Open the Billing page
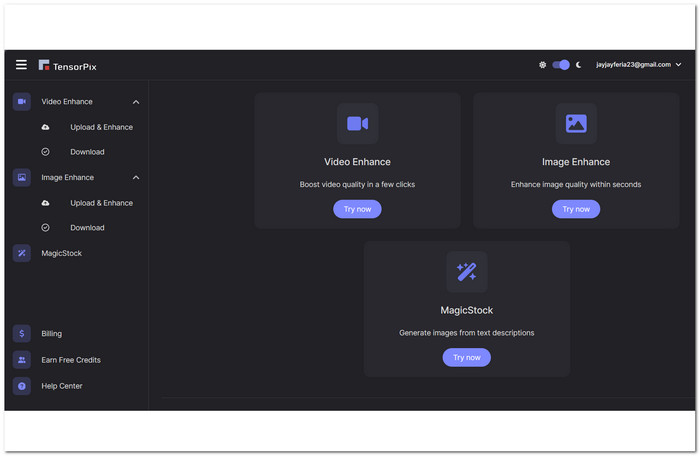 point(52,334)
